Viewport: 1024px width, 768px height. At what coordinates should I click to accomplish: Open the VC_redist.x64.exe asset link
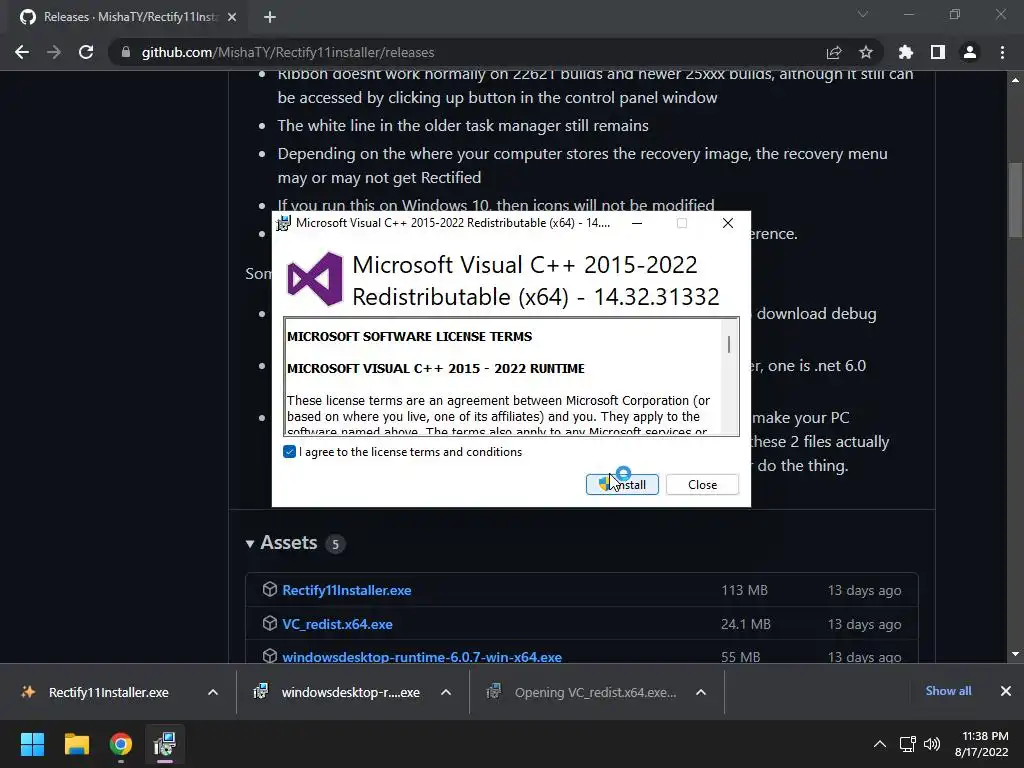337,624
